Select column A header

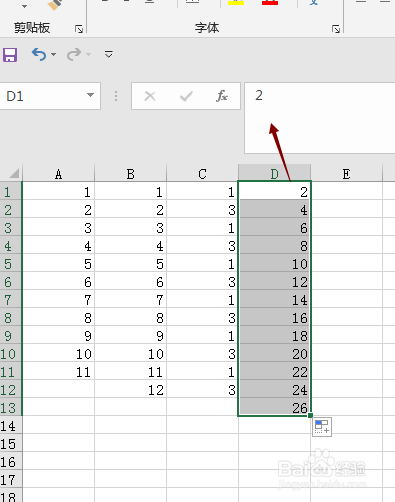click(58, 174)
